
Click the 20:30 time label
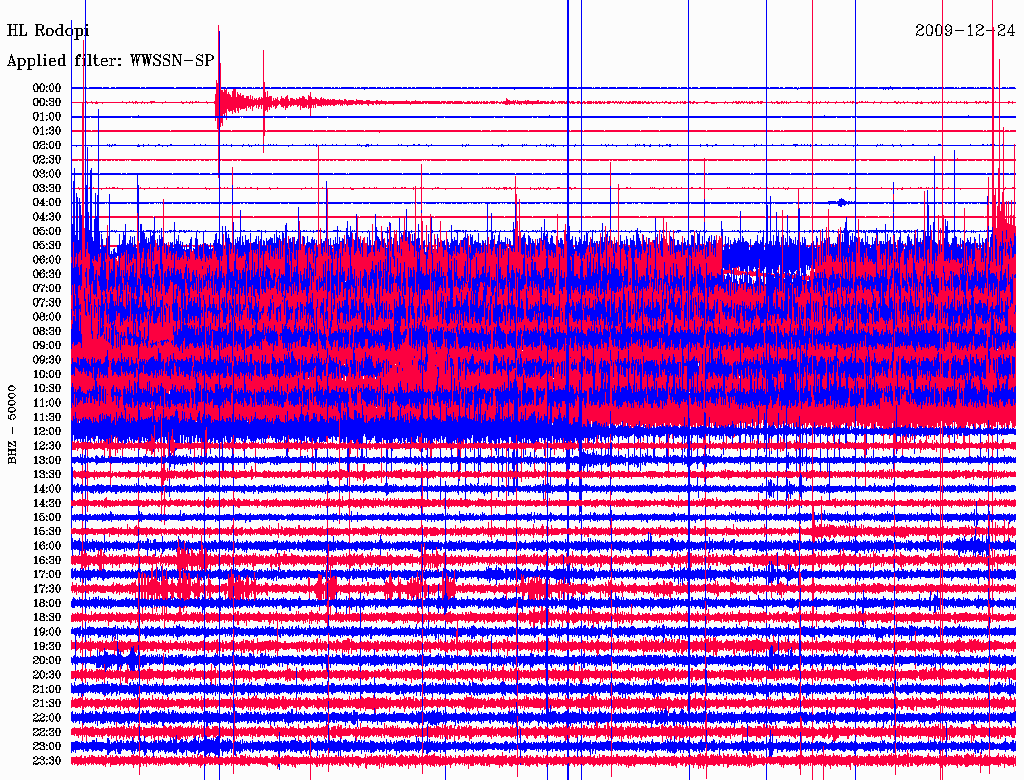coord(47,675)
